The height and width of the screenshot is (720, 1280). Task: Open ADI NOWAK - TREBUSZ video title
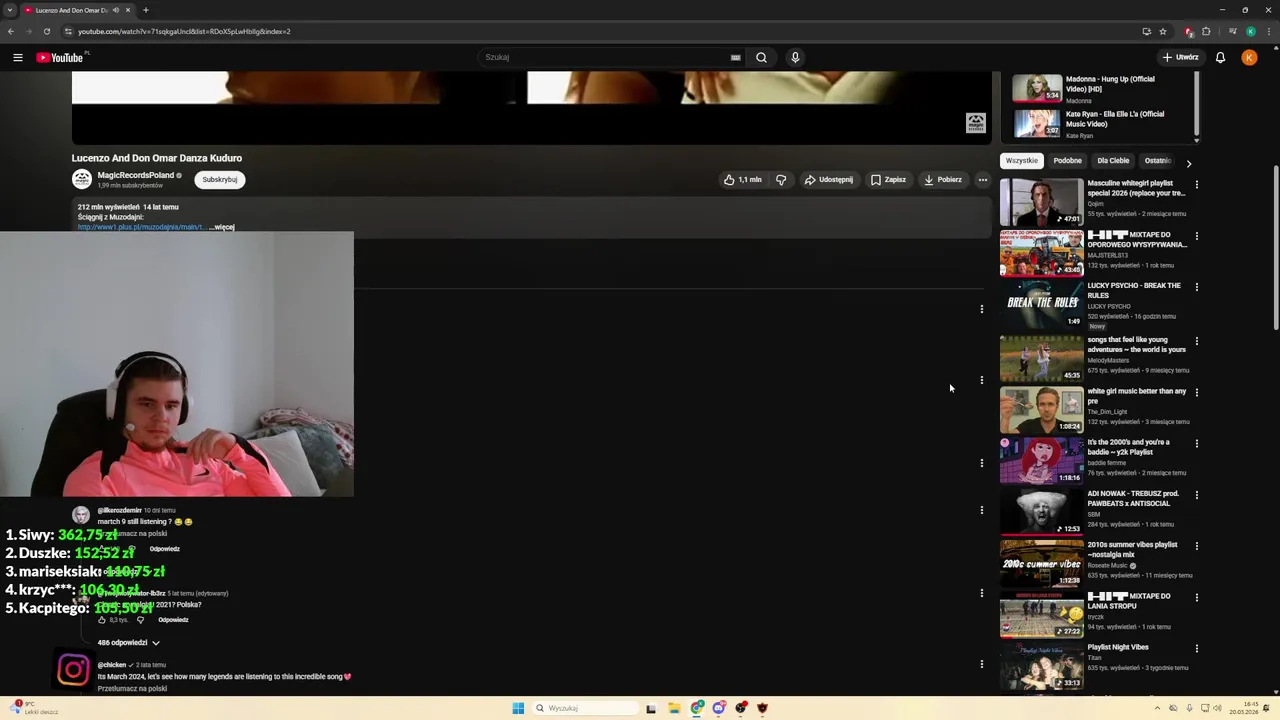[x=1133, y=498]
